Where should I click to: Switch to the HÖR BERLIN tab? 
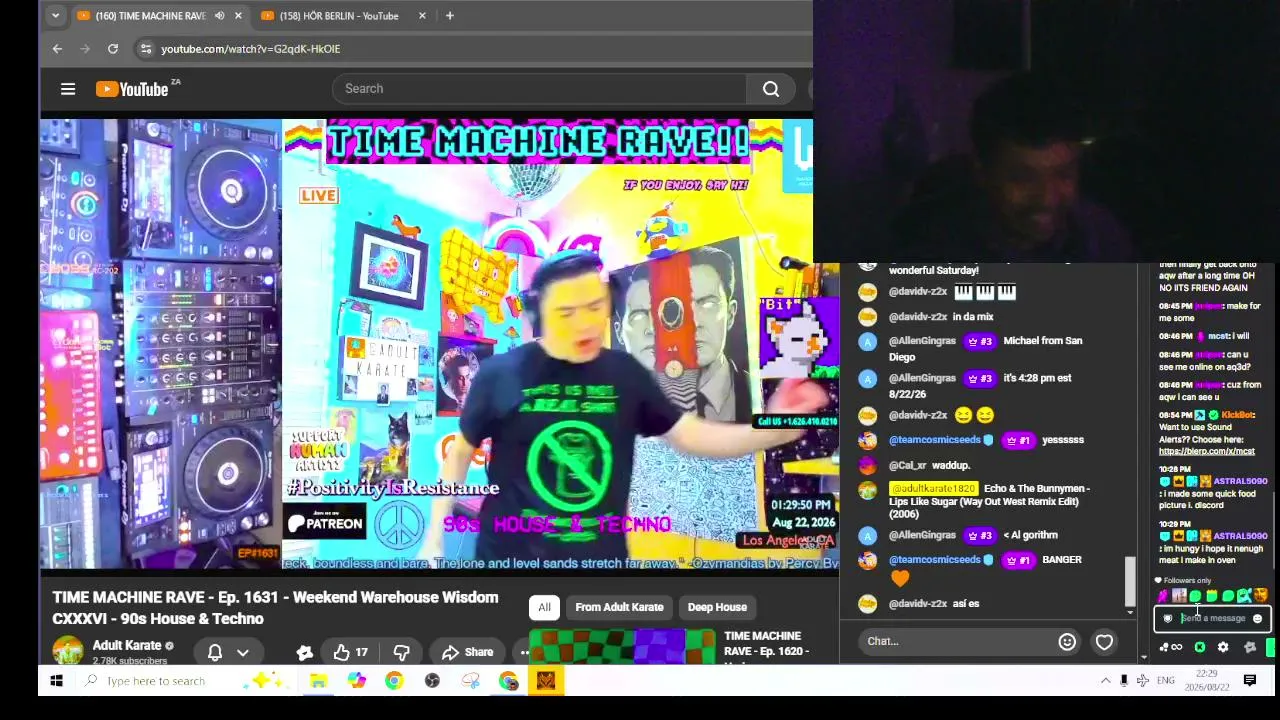pos(339,16)
